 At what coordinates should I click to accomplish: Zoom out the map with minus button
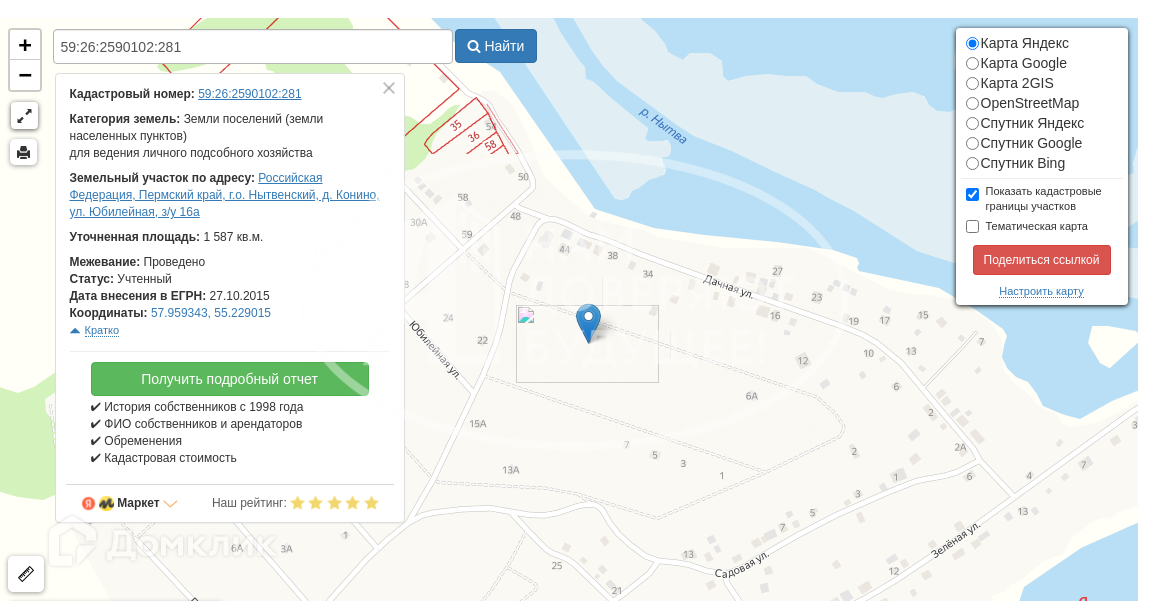25,75
